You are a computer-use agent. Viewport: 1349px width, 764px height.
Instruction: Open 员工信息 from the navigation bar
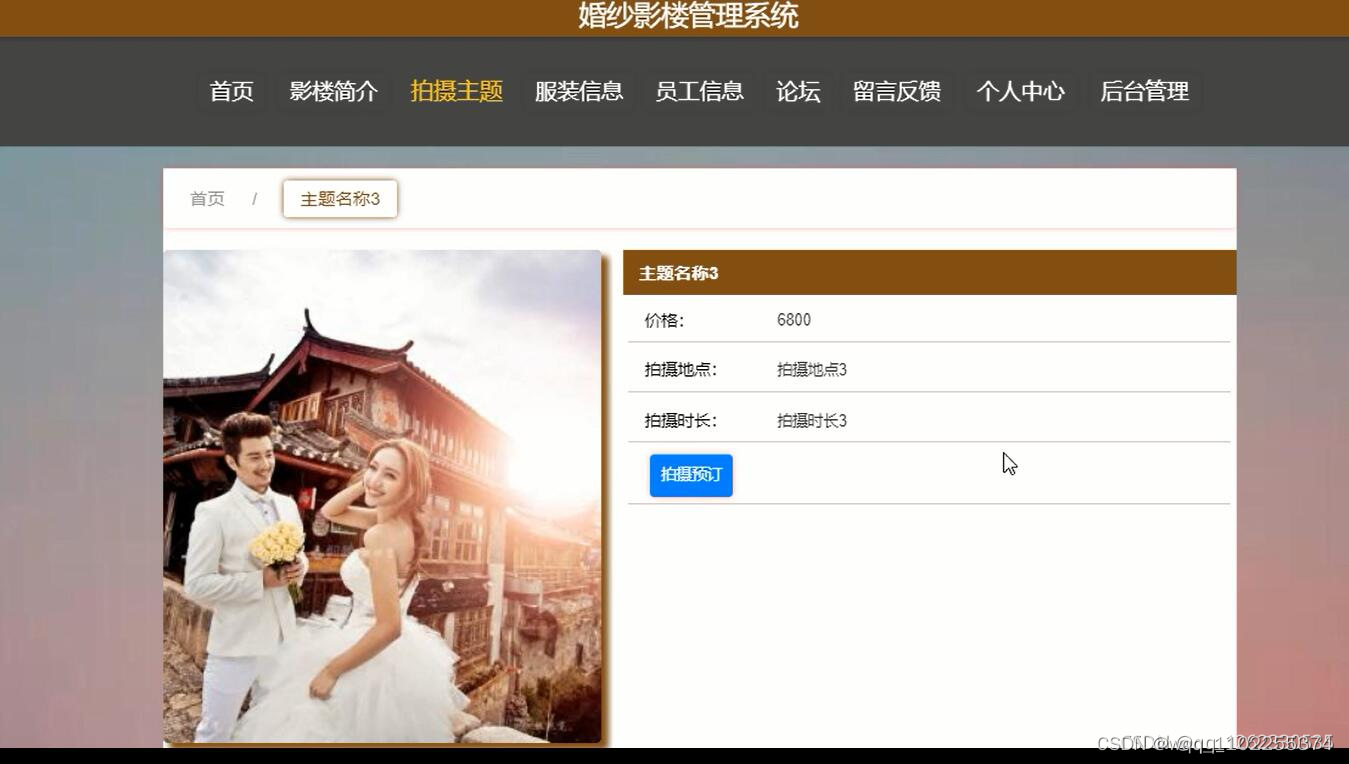click(699, 91)
